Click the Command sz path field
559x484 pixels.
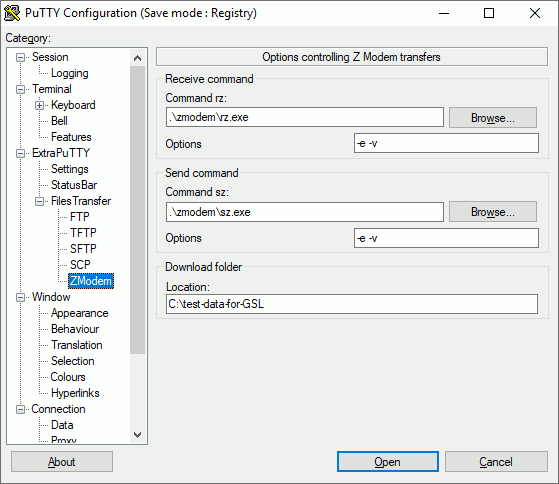305,212
